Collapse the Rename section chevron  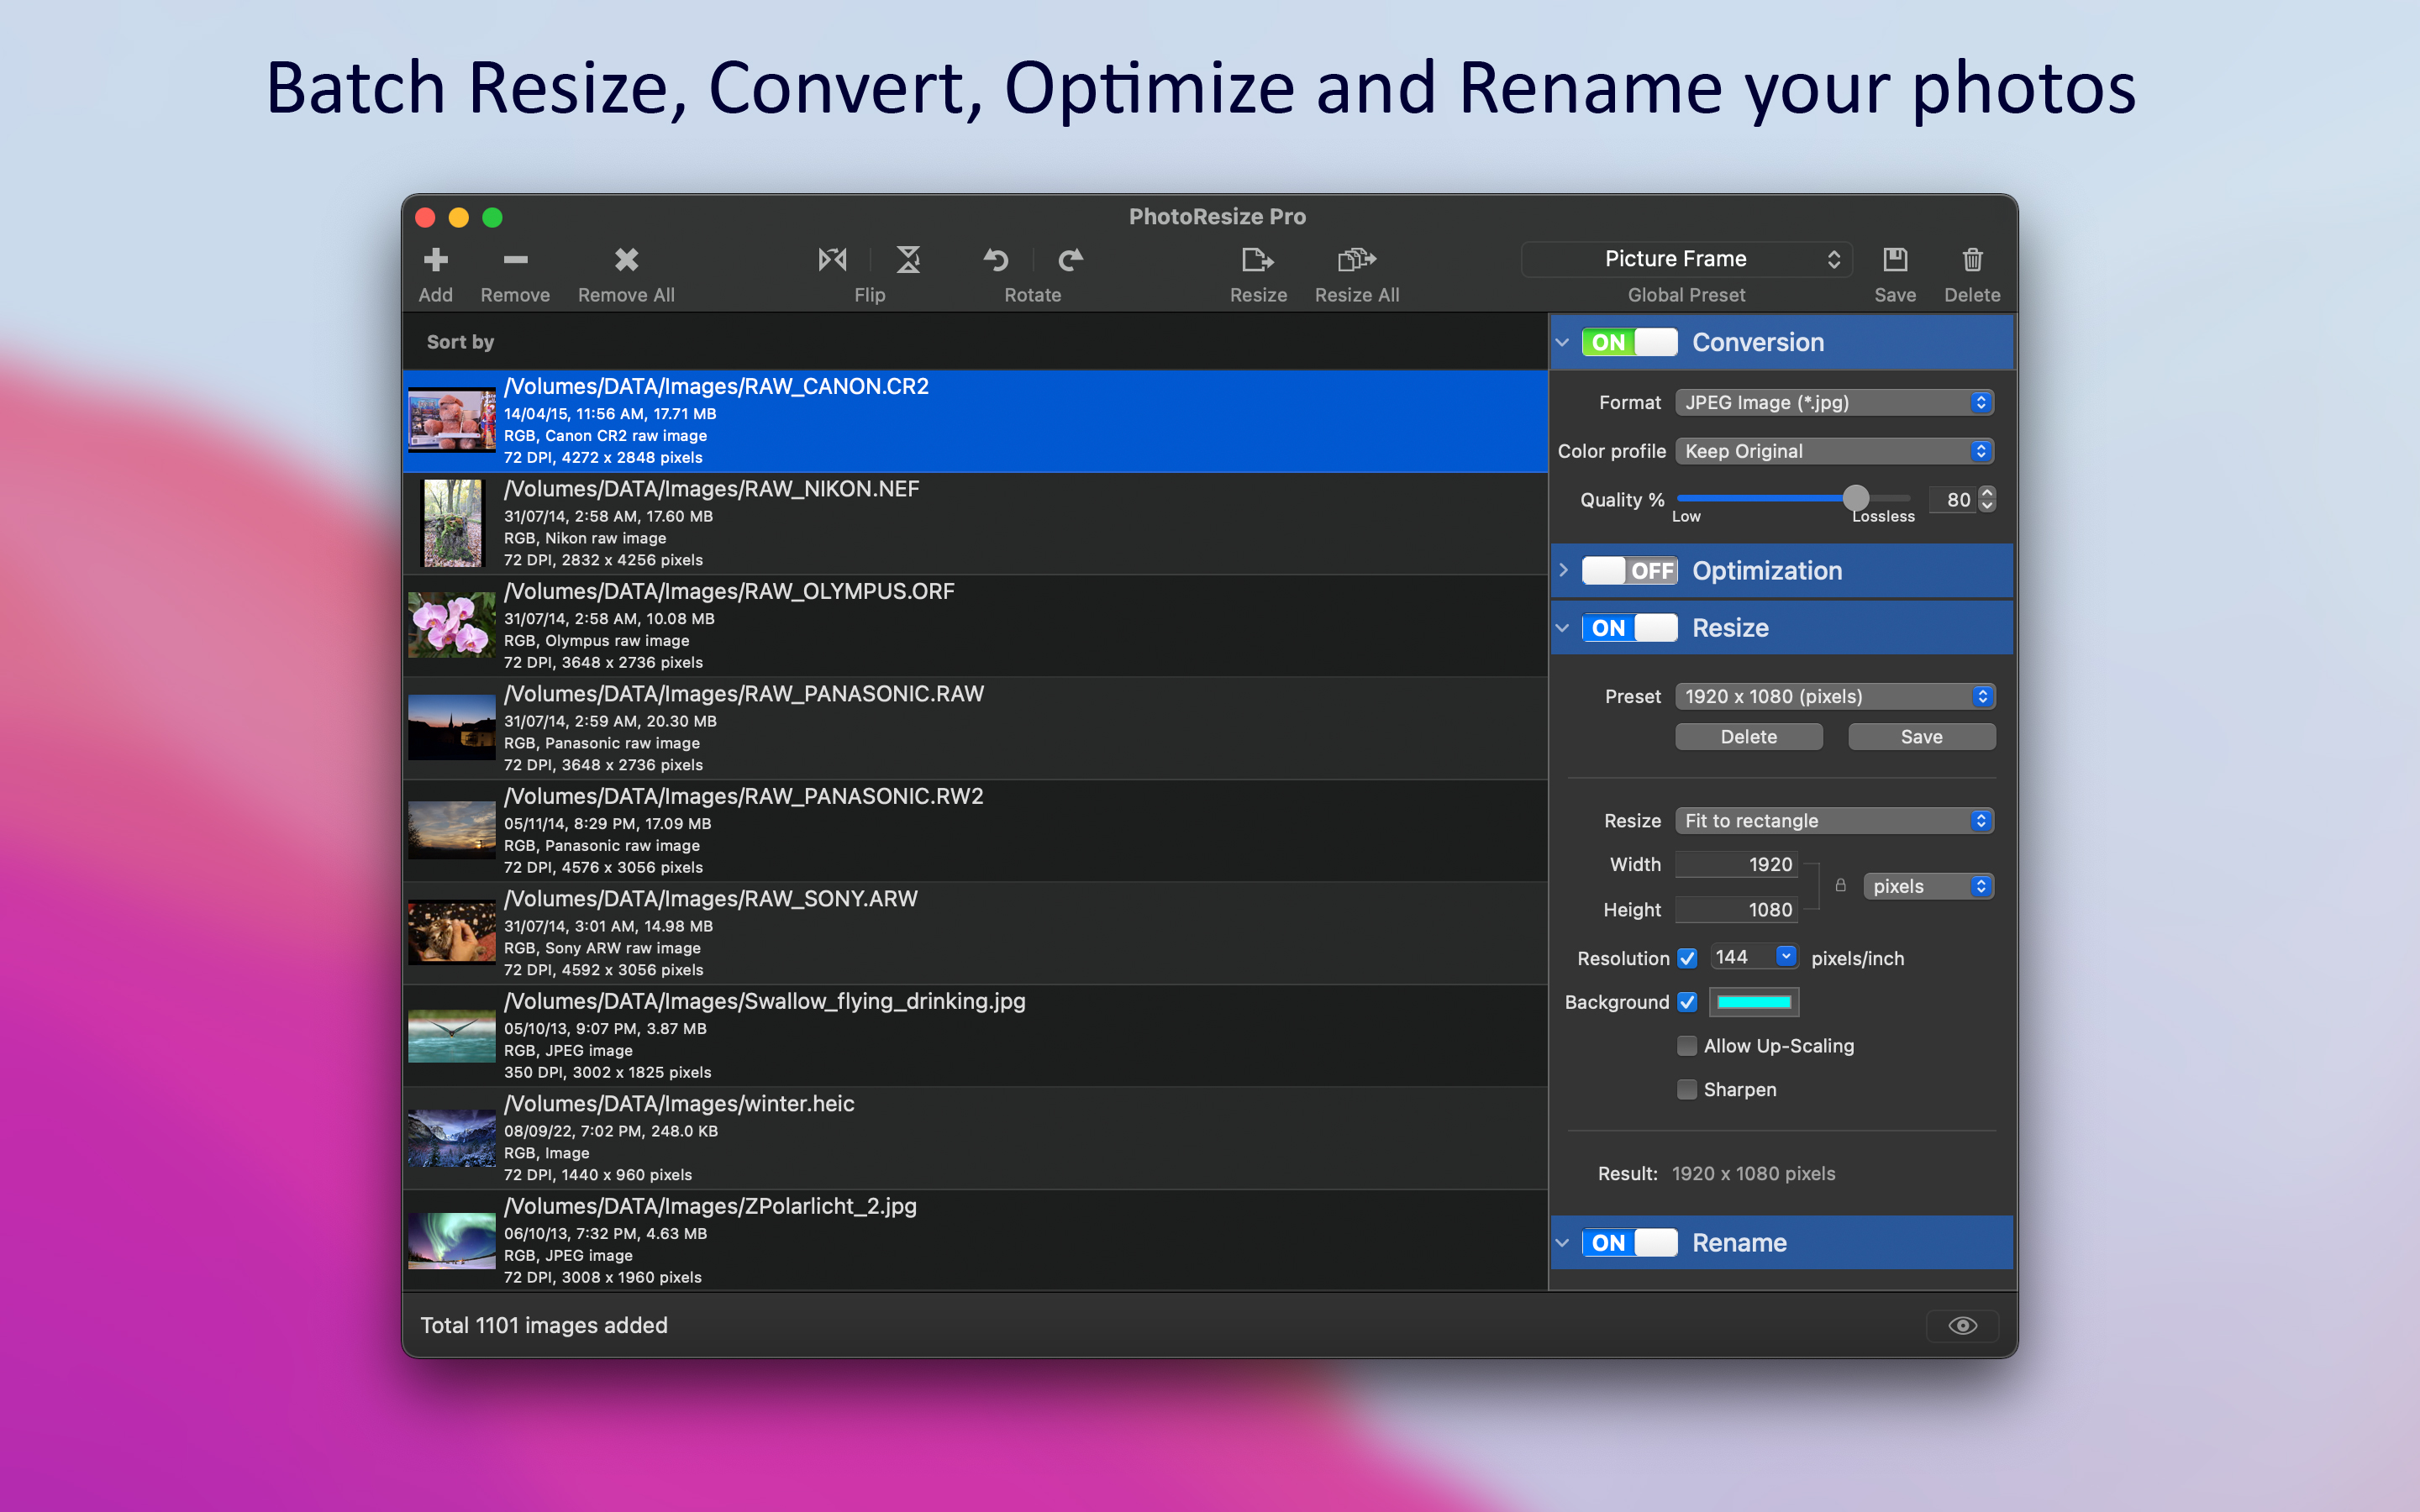tap(1562, 1243)
